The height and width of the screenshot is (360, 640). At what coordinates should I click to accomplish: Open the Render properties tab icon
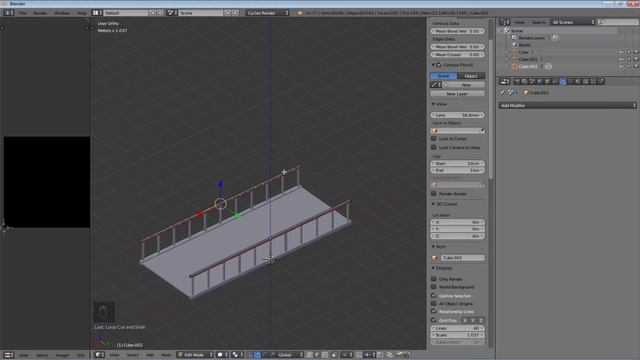[517, 82]
